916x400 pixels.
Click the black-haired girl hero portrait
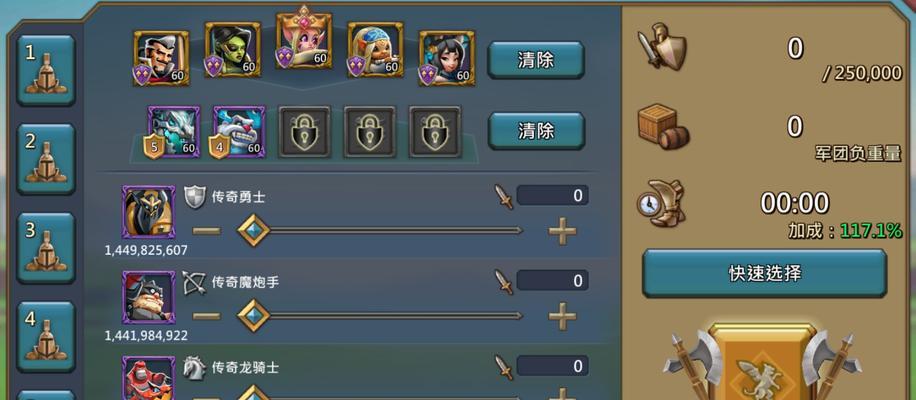pos(447,58)
